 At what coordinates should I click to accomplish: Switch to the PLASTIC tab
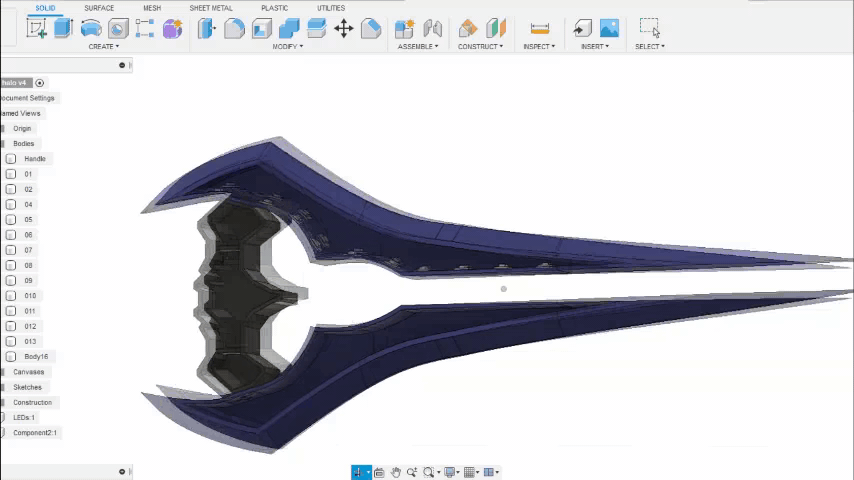coord(274,8)
